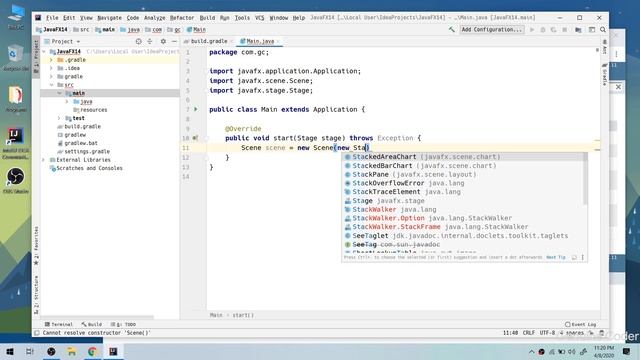Expand the .gradle folder in project tree

pyautogui.click(x=51, y=60)
